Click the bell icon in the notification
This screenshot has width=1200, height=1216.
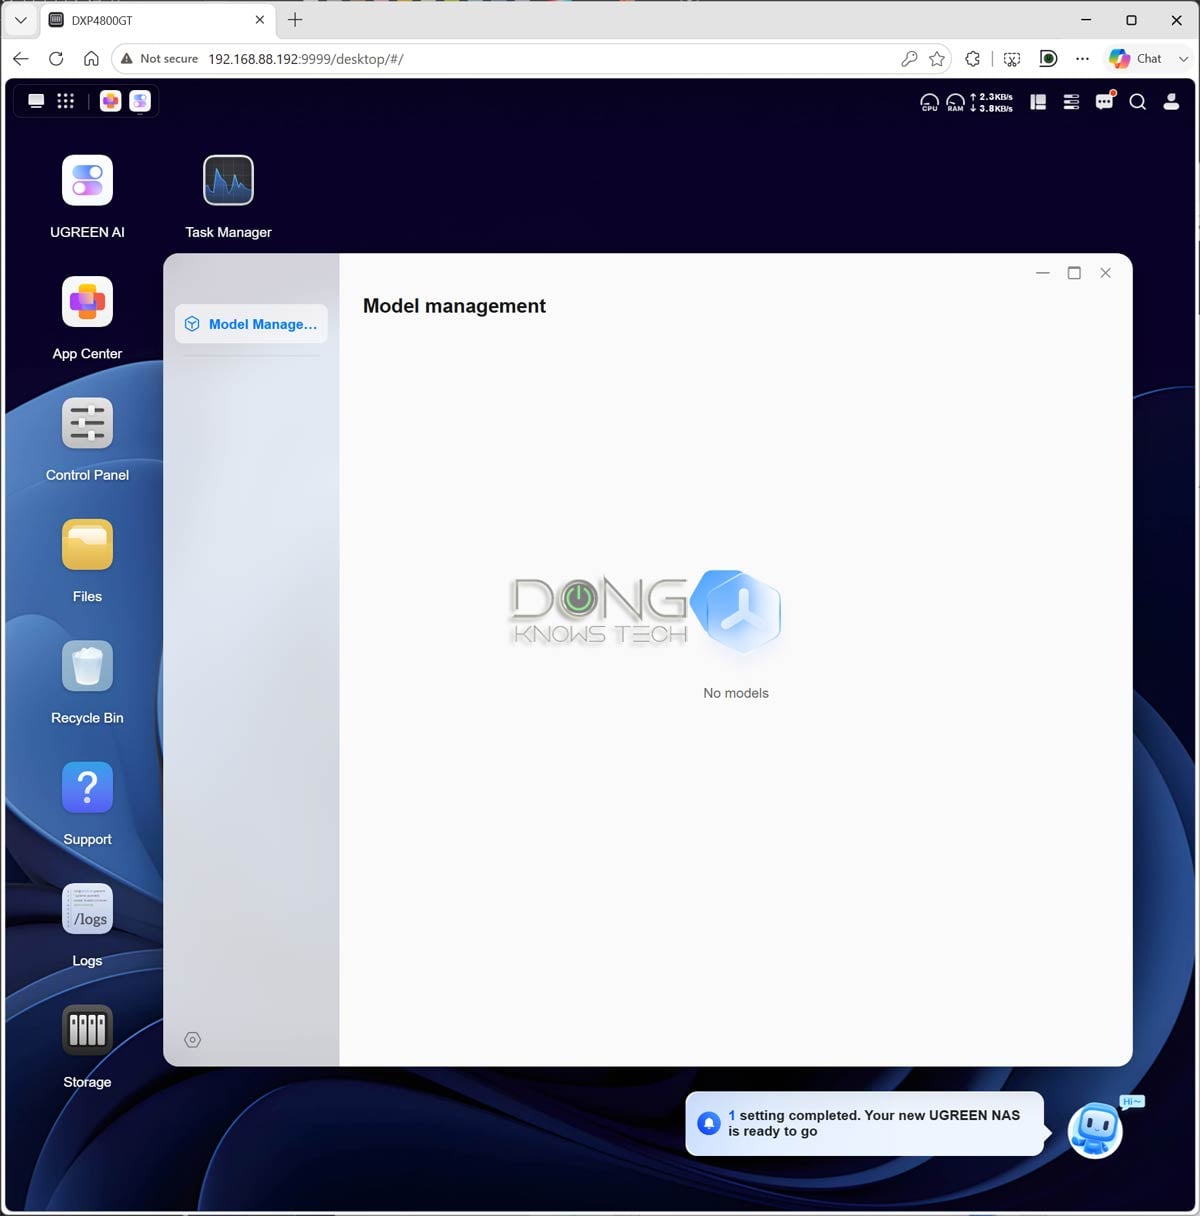click(709, 1123)
